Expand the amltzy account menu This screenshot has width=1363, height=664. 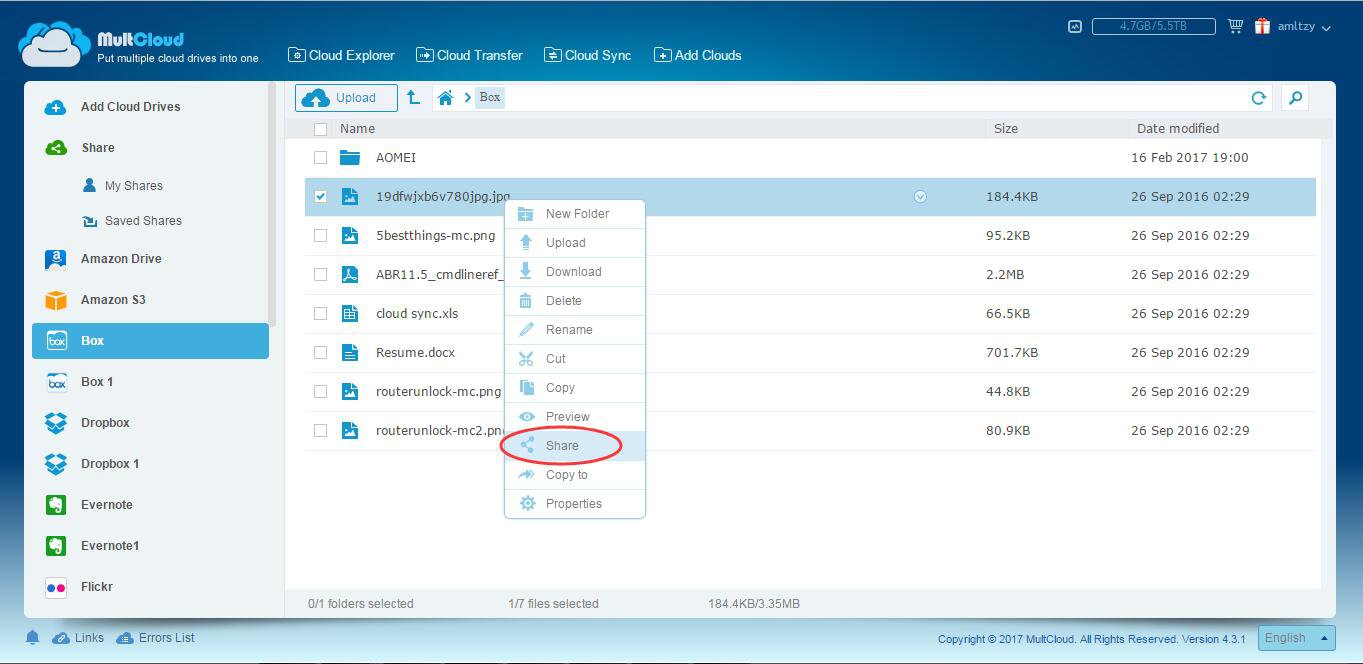tap(1304, 27)
